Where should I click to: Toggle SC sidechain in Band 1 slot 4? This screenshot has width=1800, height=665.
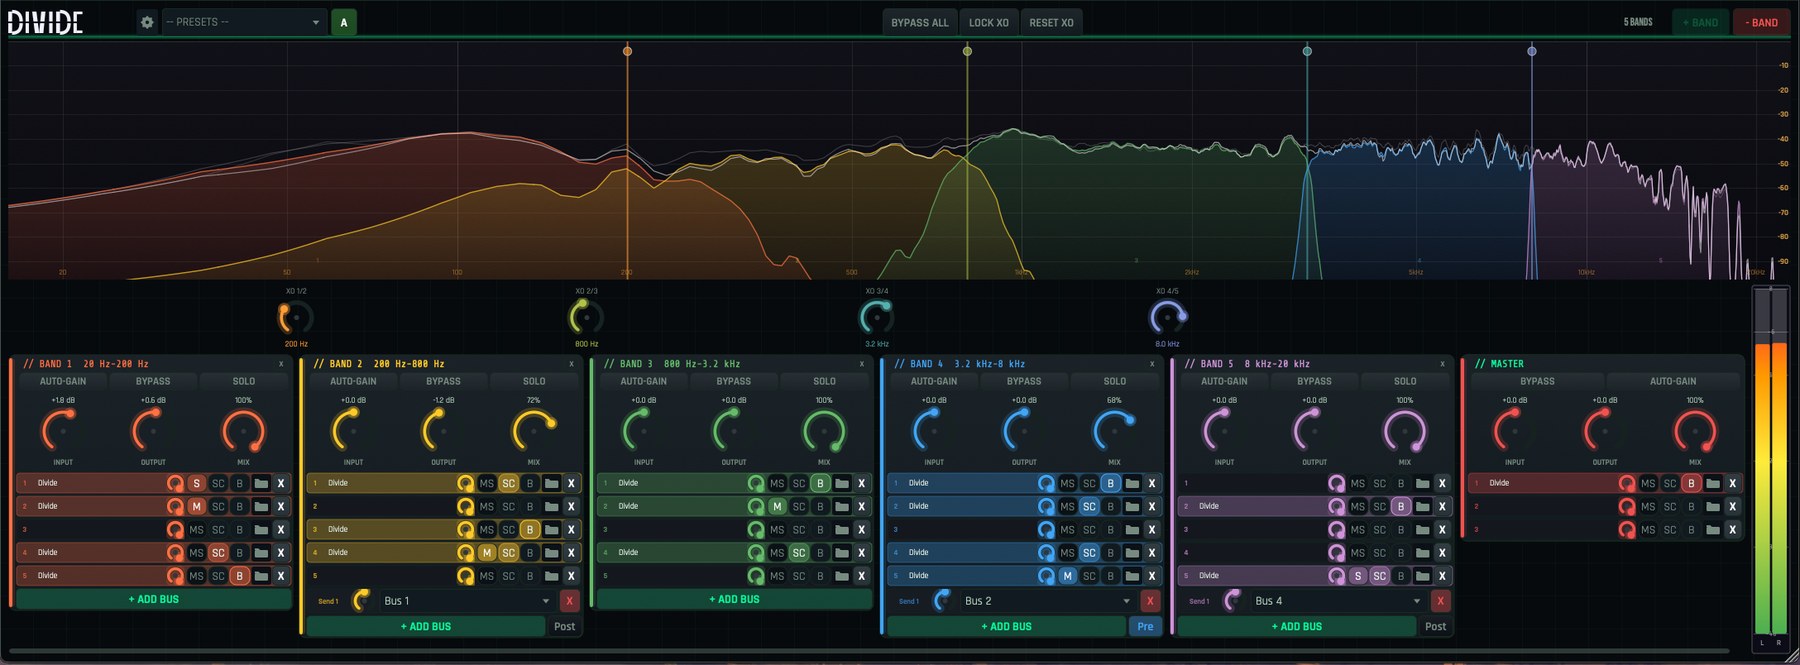(218, 553)
